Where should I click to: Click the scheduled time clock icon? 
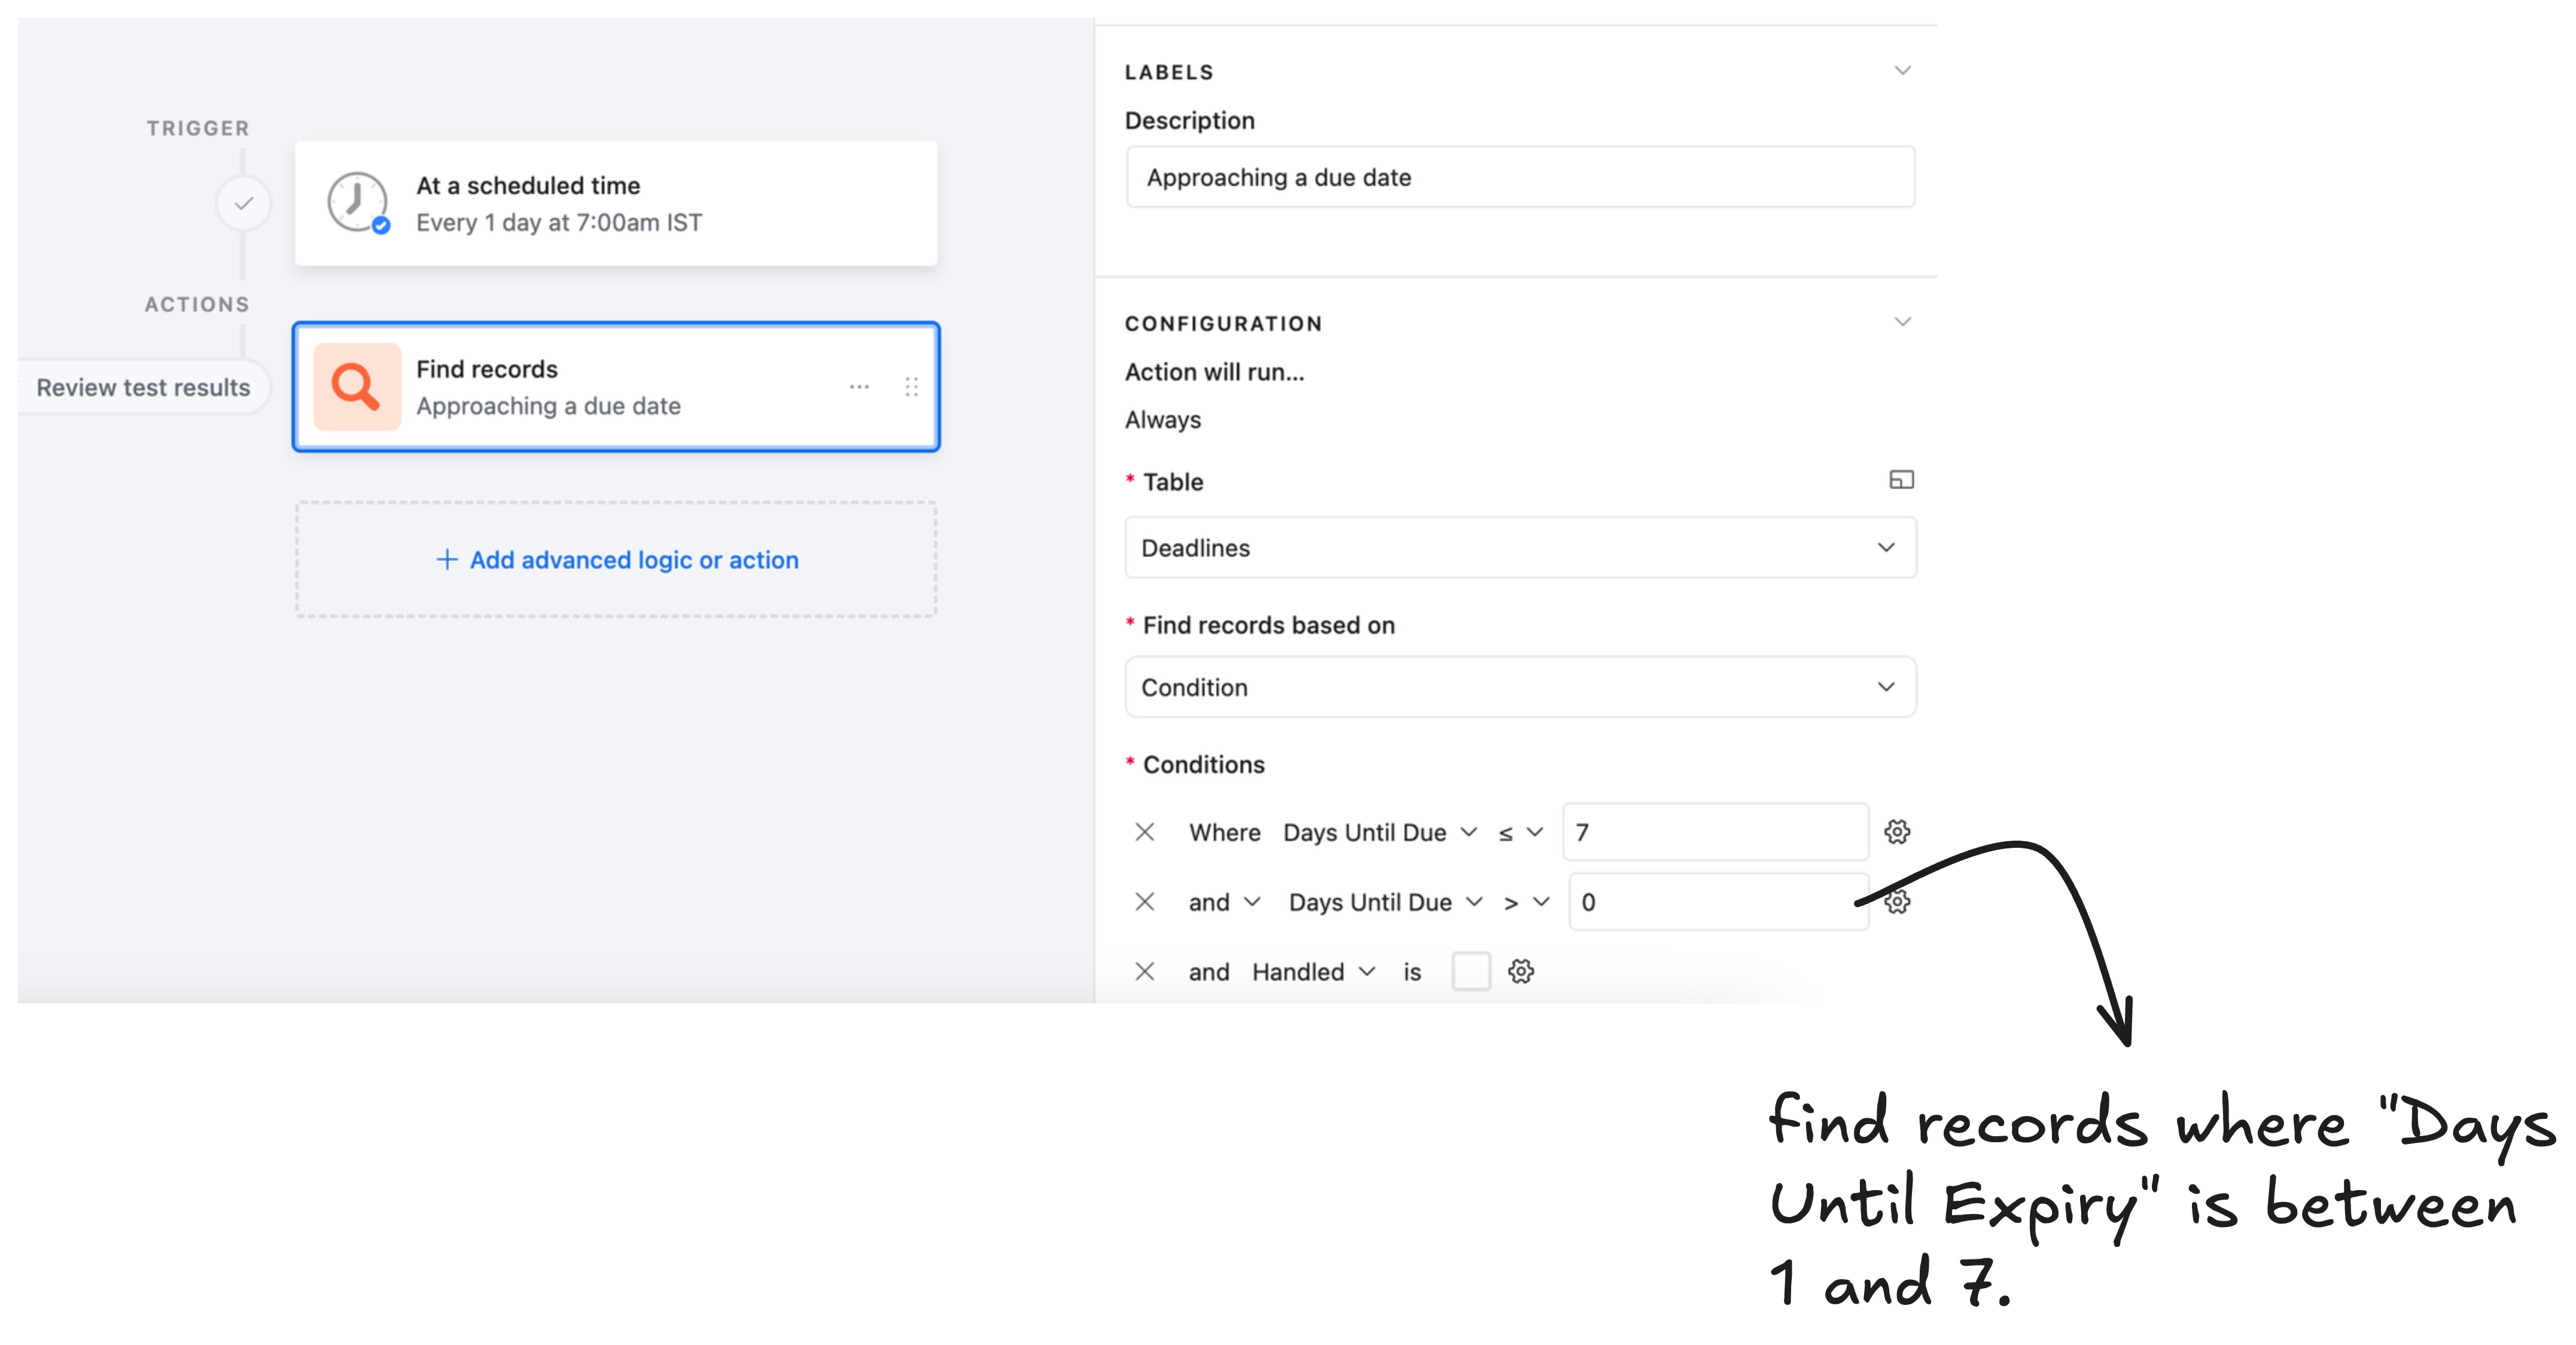point(357,202)
